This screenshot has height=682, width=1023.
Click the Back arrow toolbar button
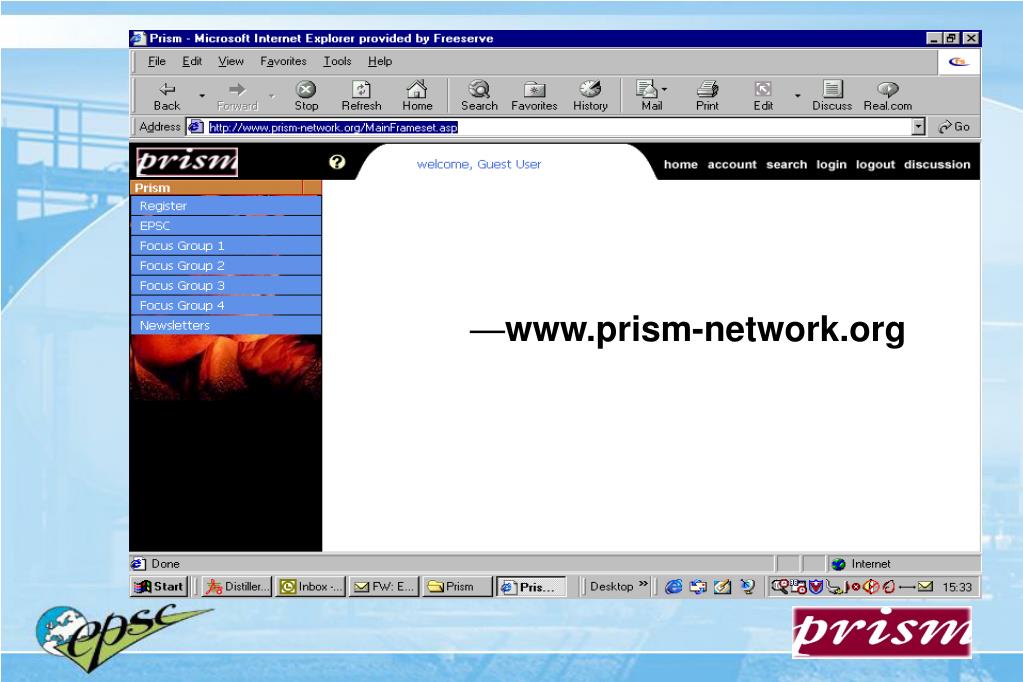click(167, 95)
